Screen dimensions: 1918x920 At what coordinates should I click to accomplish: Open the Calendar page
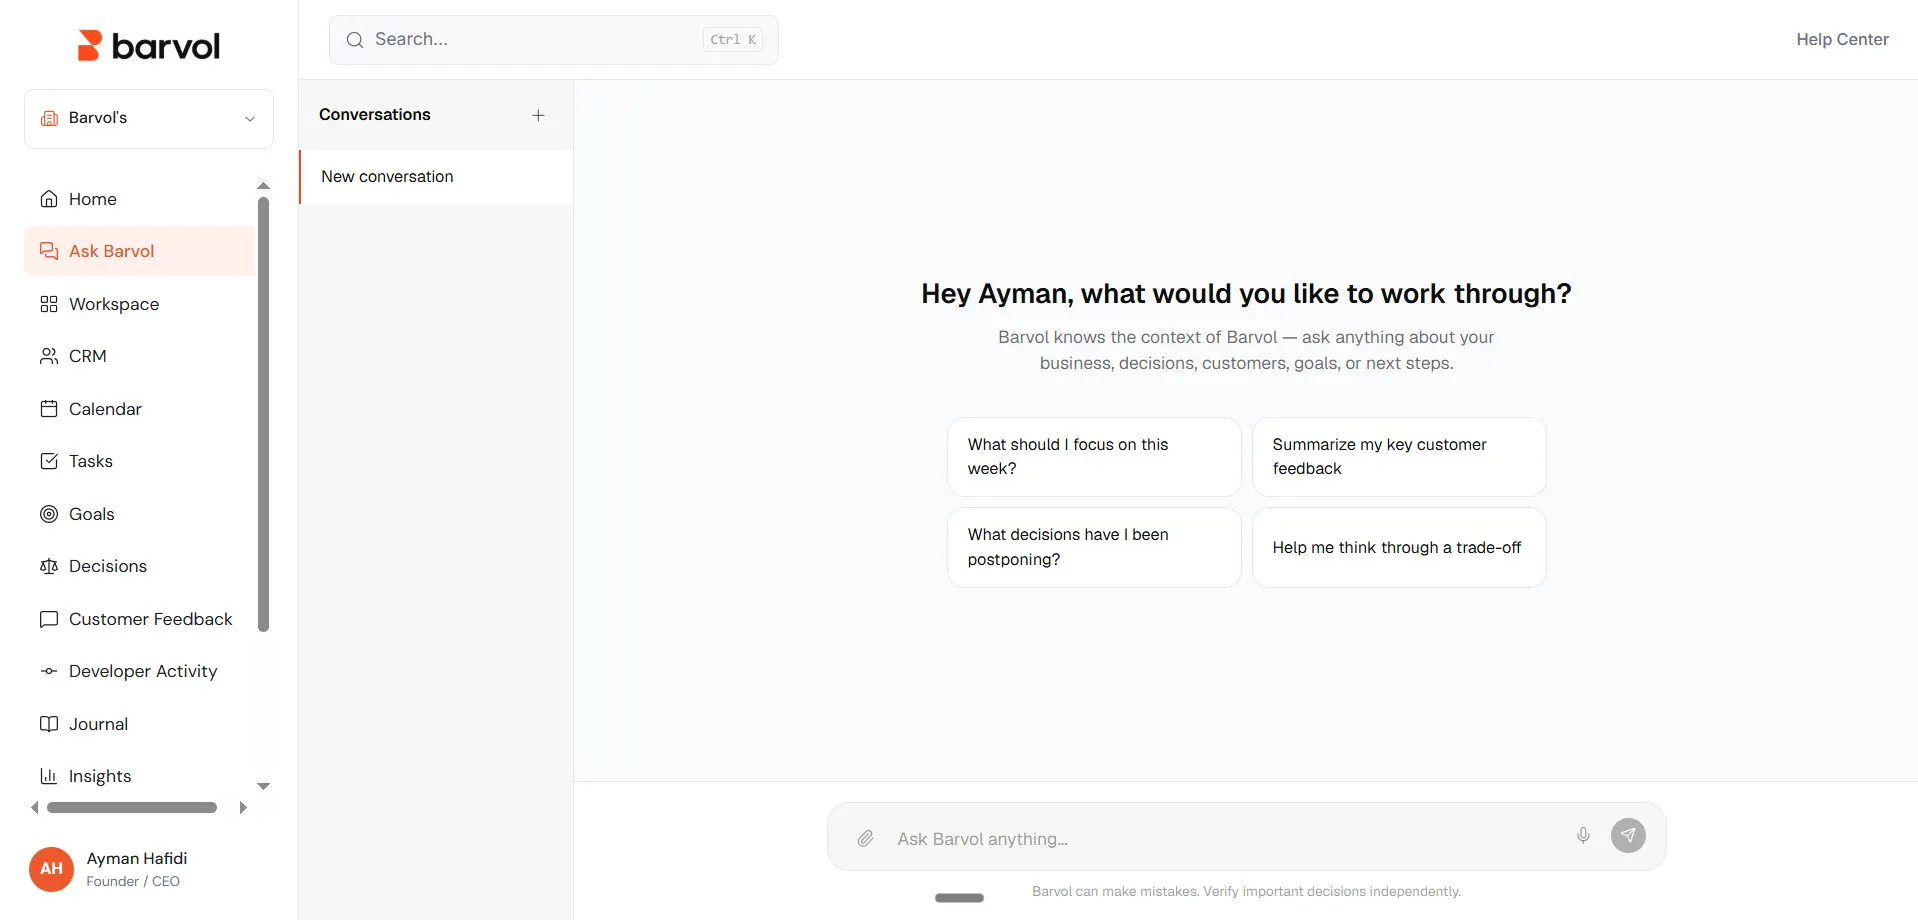tap(139, 409)
